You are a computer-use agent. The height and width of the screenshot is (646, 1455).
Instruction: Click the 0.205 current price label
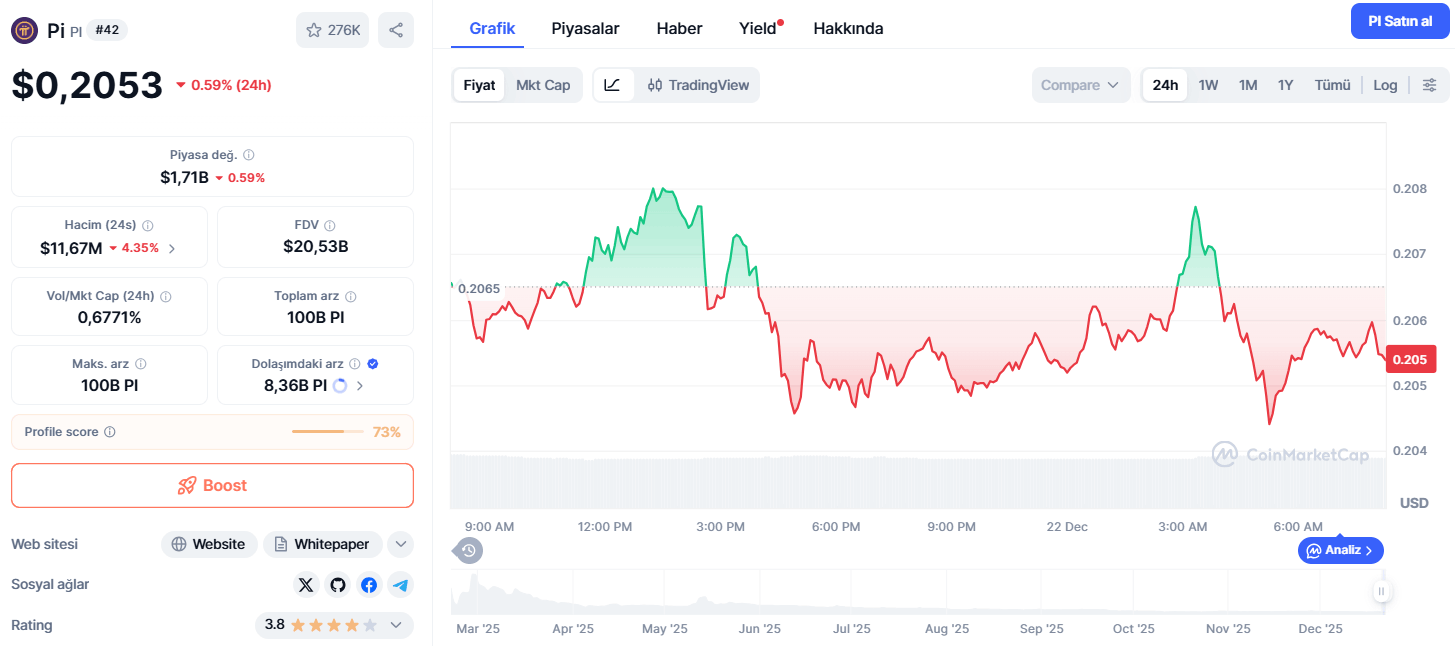(1411, 359)
